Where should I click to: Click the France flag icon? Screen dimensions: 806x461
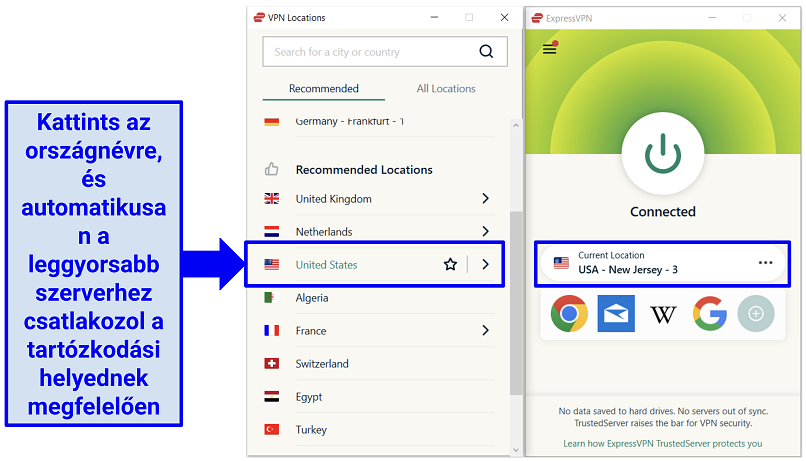[271, 330]
